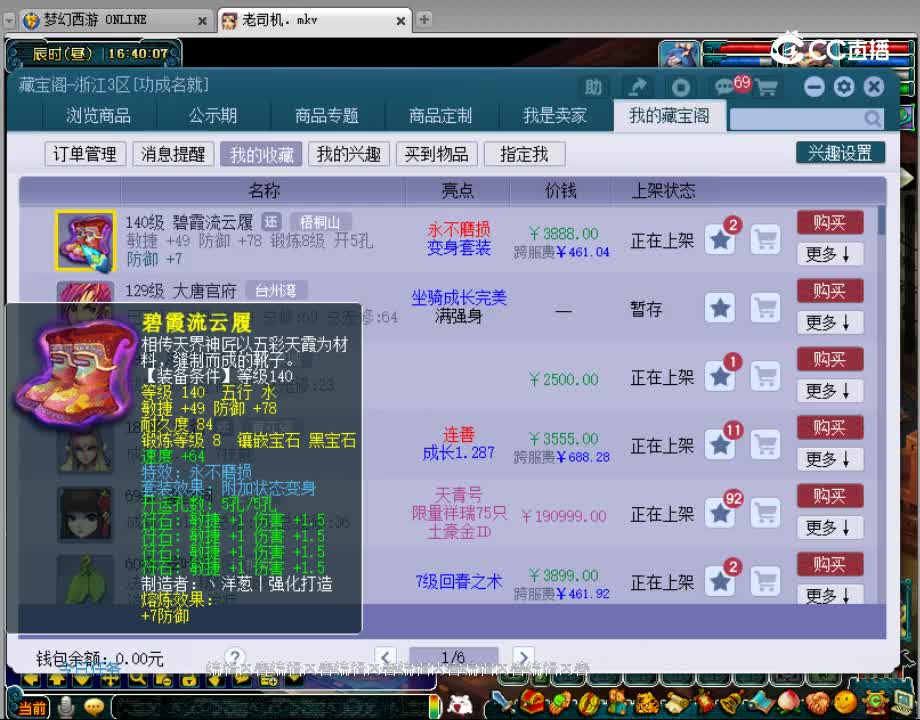This screenshot has width=920, height=720.
Task: Add the 7级回春之术 item to cart
Action: [765, 582]
